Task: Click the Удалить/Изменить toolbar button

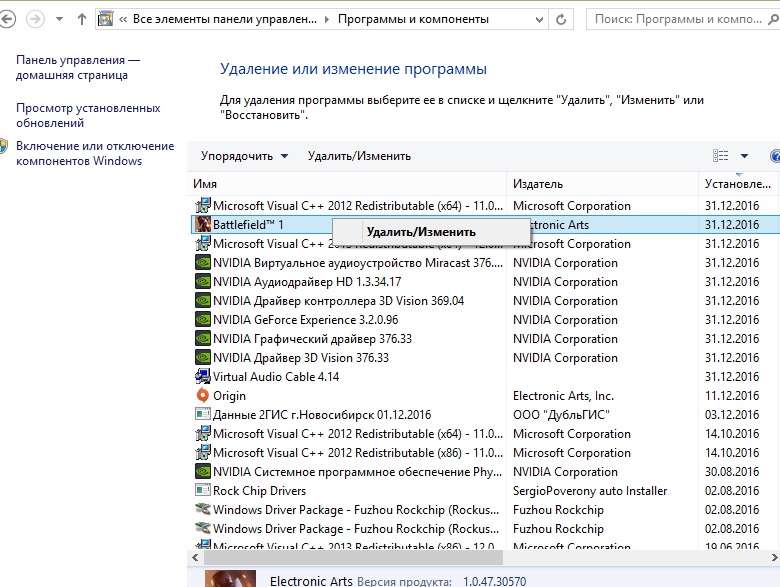Action: (359, 156)
